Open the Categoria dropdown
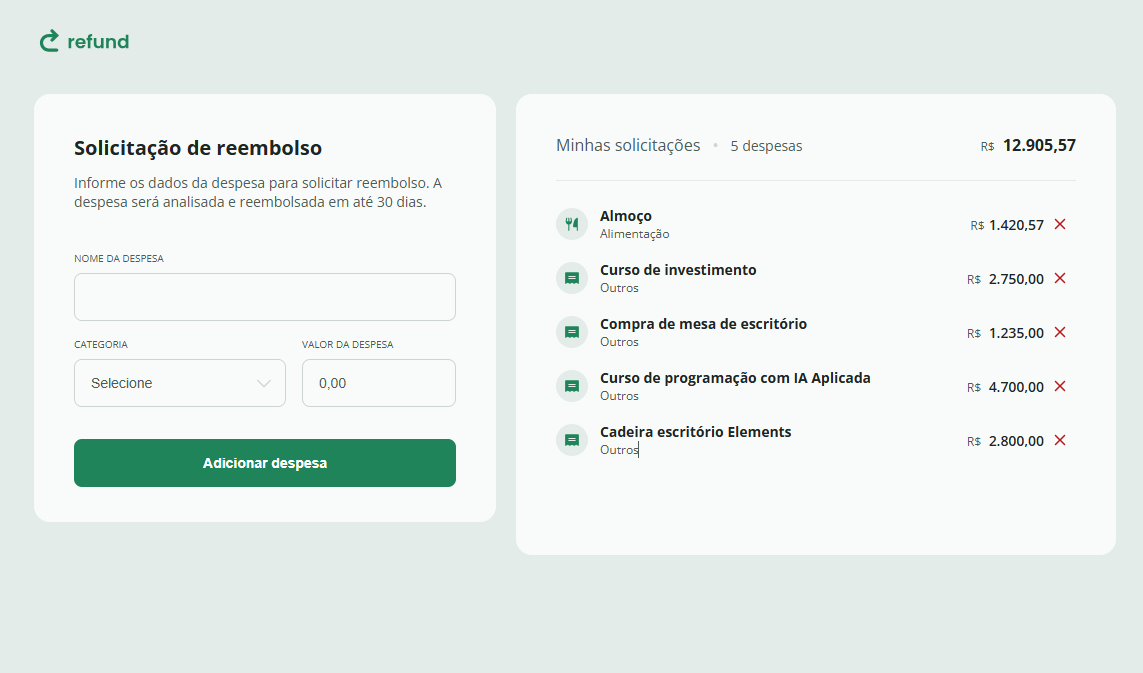Screen dimensions: 1143x673 coord(180,383)
